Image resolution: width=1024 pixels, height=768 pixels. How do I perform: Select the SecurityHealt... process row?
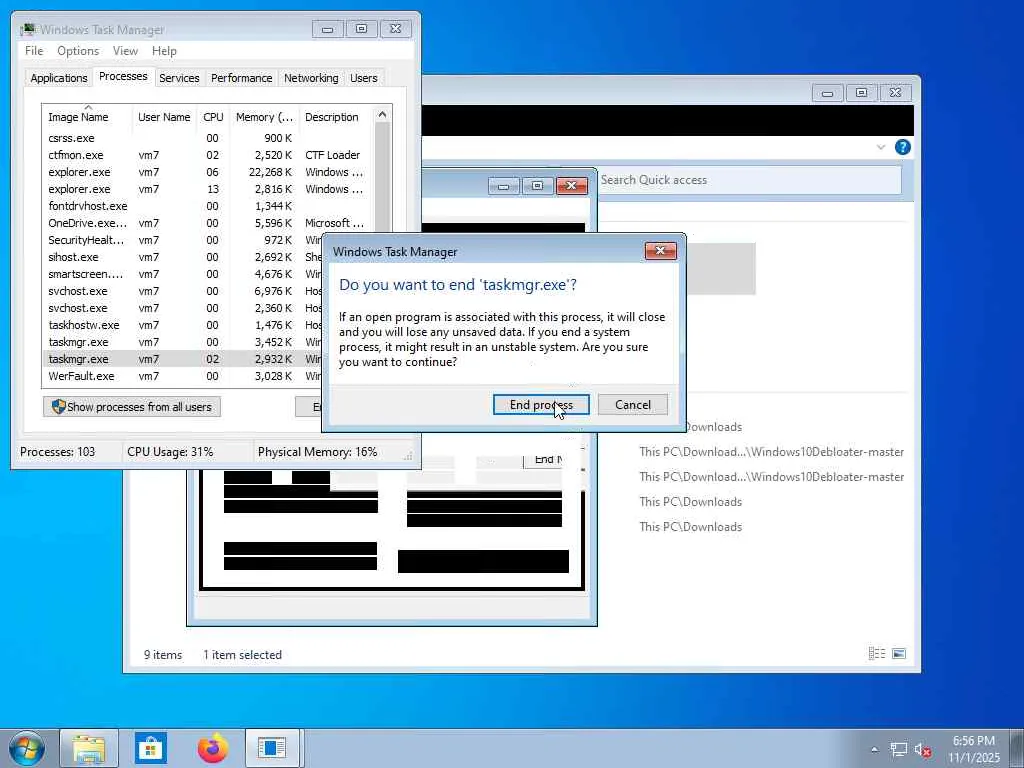(183, 240)
